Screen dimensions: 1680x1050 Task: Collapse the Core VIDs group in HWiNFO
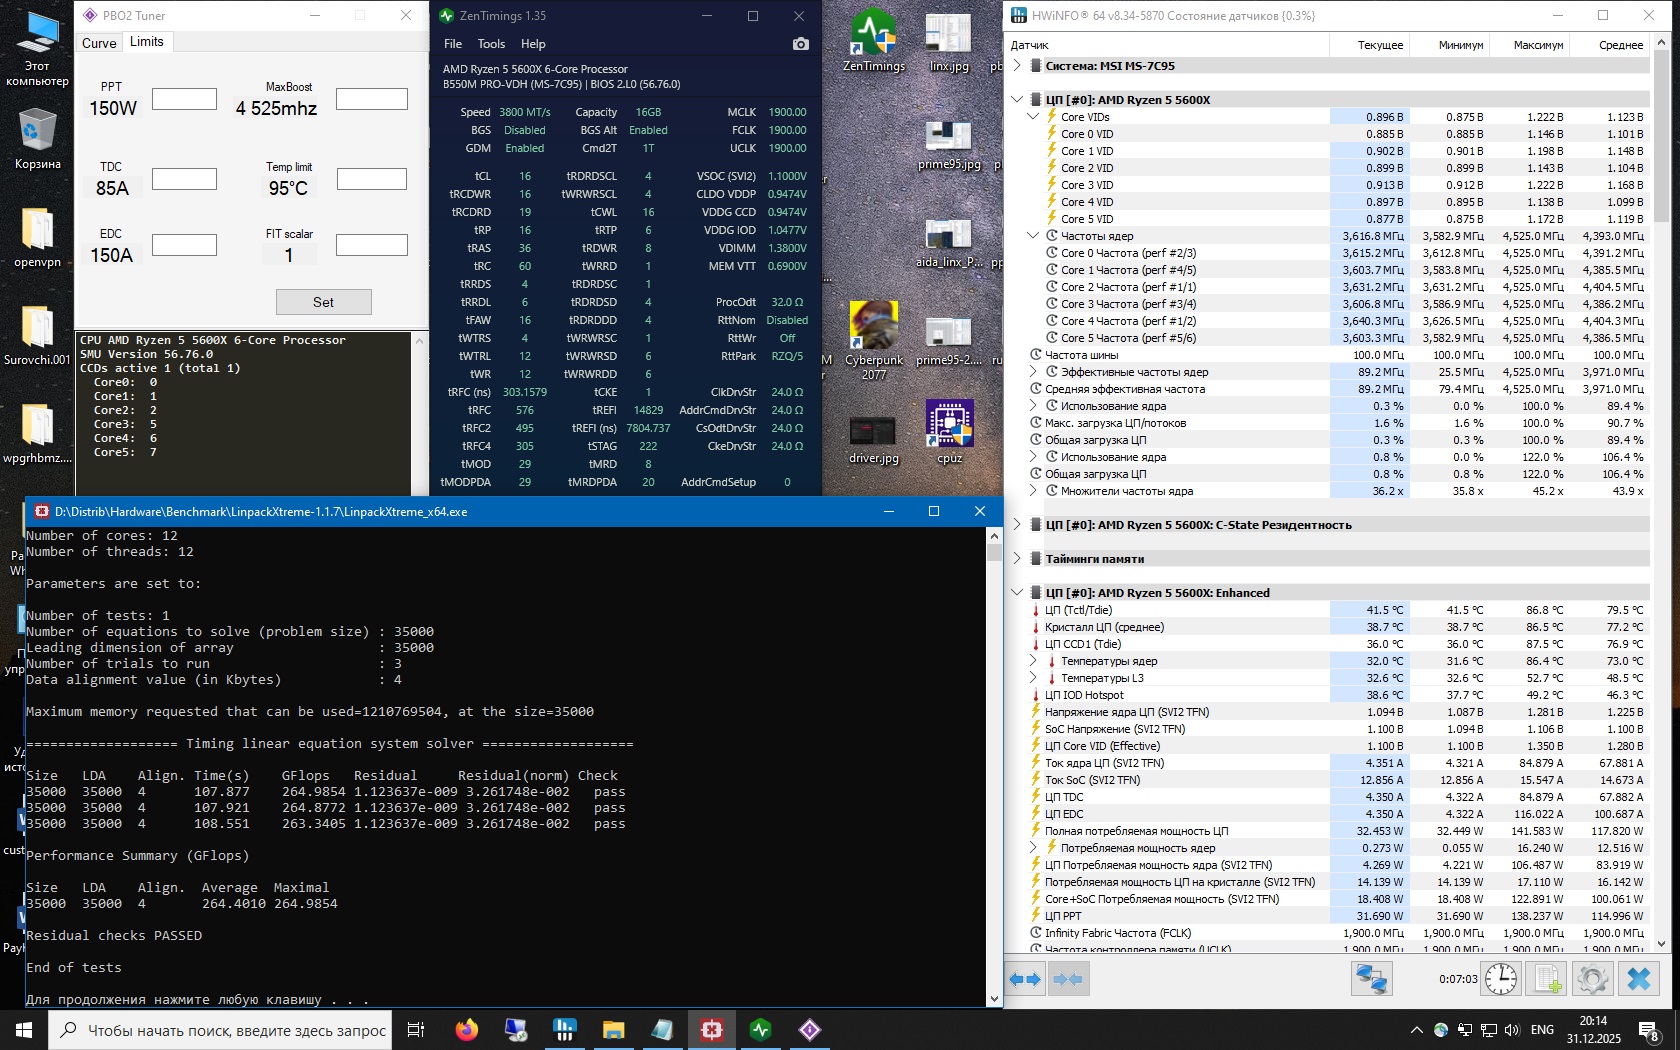1033,117
